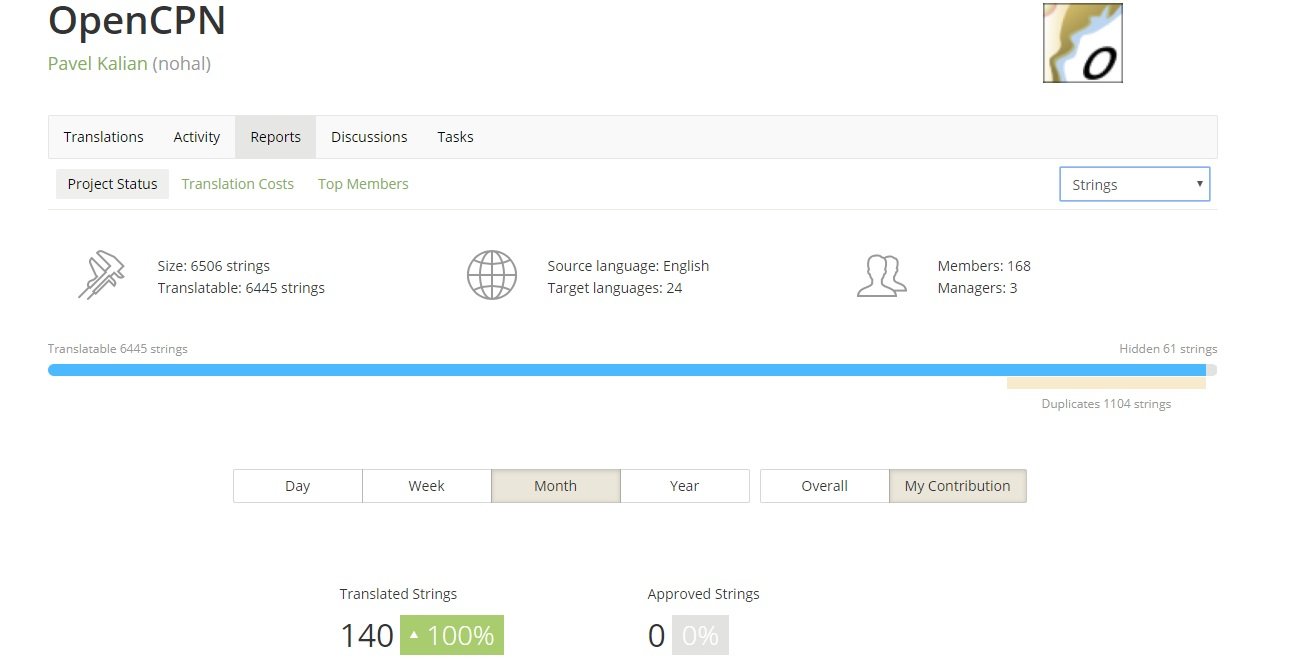1307x659 pixels.
Task: Go to the Discussions tab
Action: 369,137
